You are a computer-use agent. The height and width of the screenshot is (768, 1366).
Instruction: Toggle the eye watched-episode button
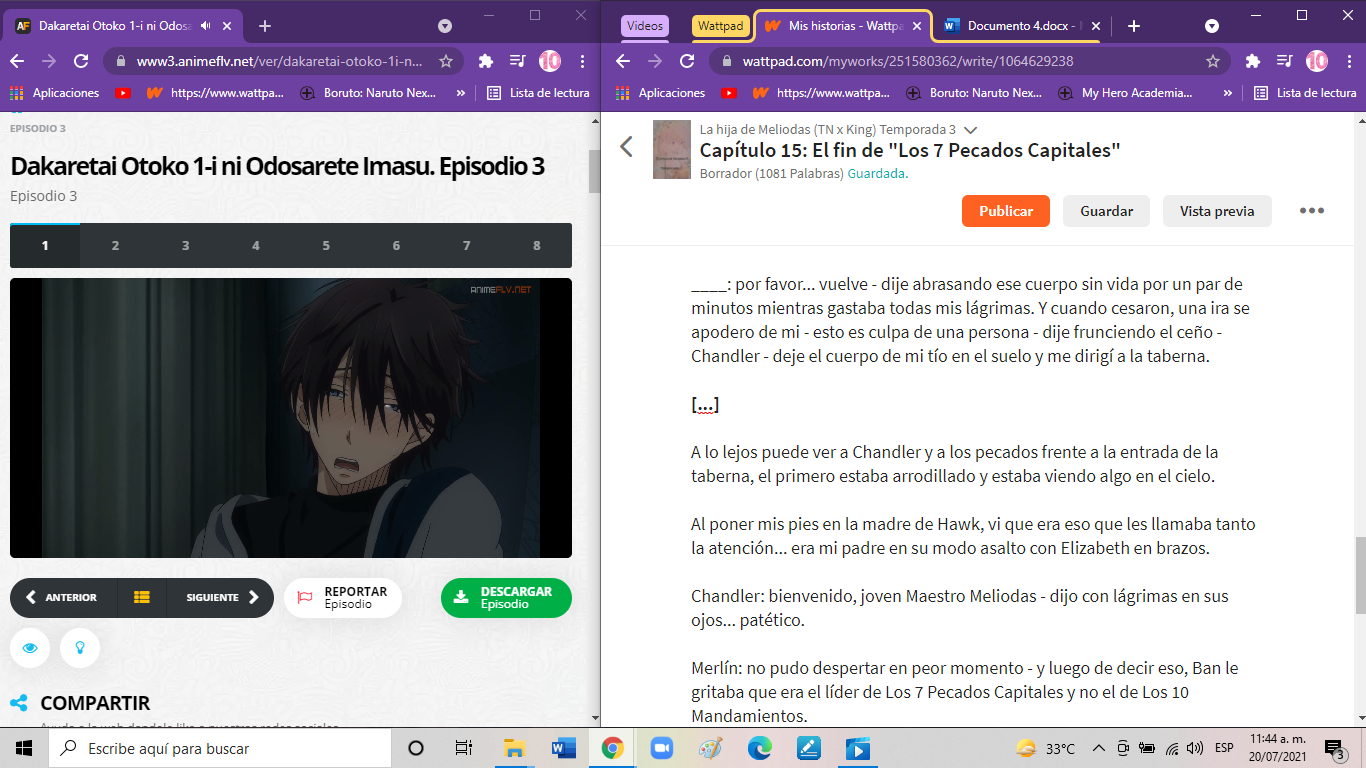tap(30, 648)
